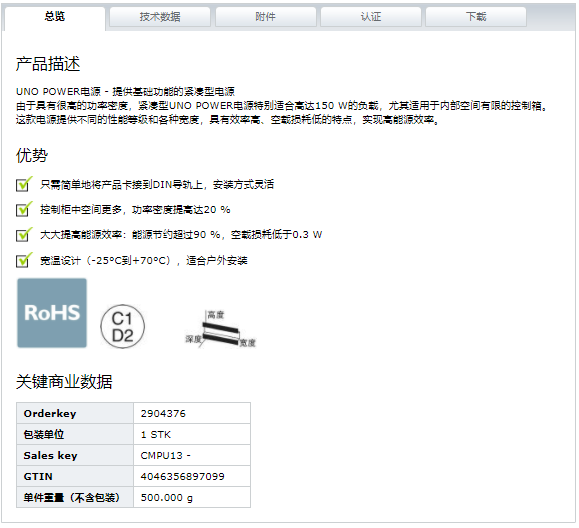Click the text 只需简单地将产品卡接到DIN导轨上
The image size is (579, 528).
click(121, 184)
